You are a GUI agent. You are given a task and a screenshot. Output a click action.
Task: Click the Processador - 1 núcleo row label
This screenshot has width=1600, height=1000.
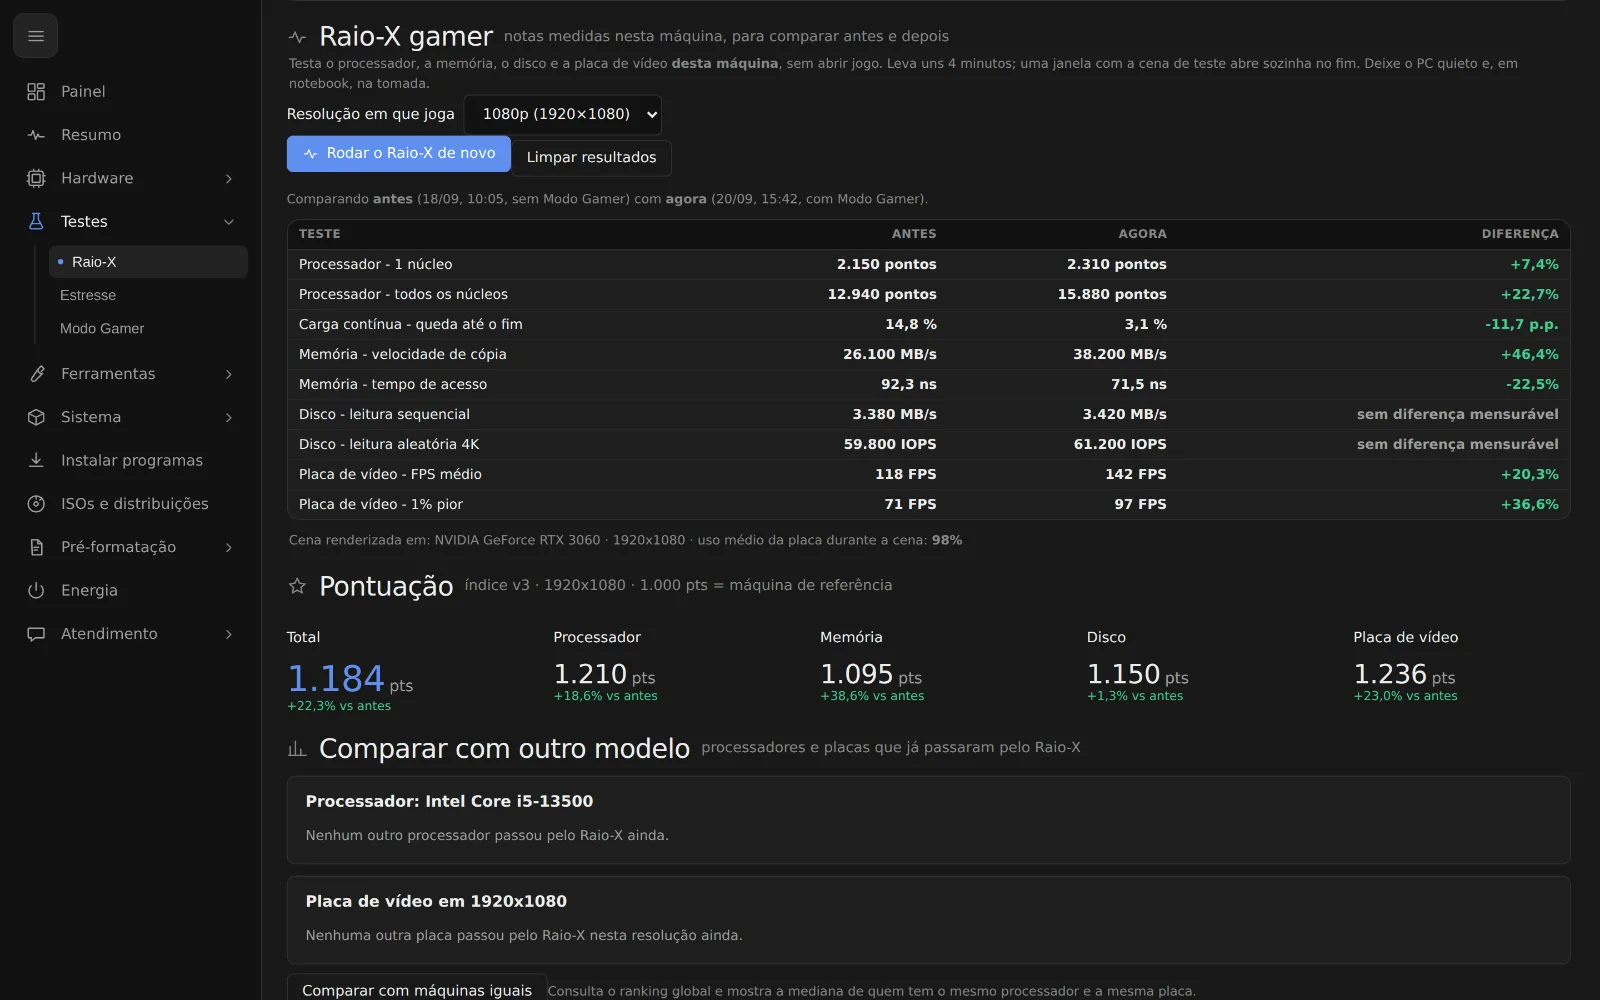(376, 264)
